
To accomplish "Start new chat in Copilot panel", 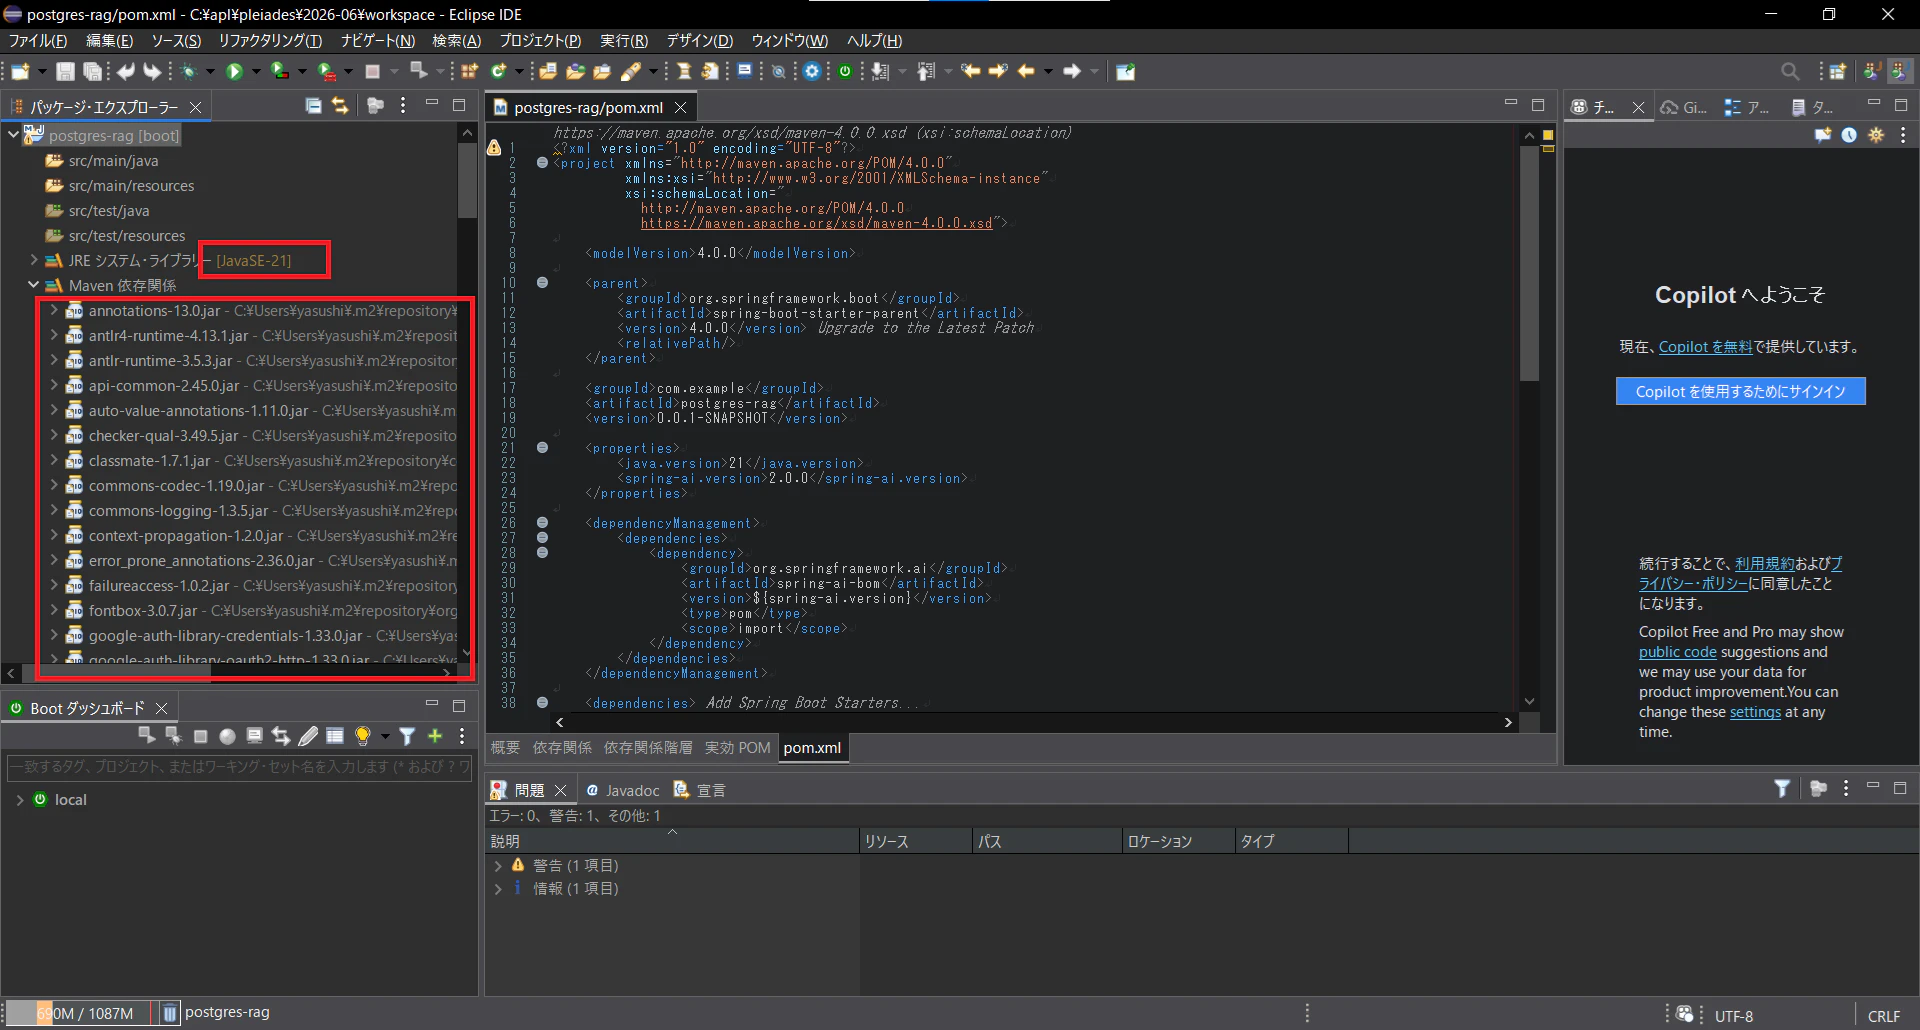I will click(x=1823, y=135).
